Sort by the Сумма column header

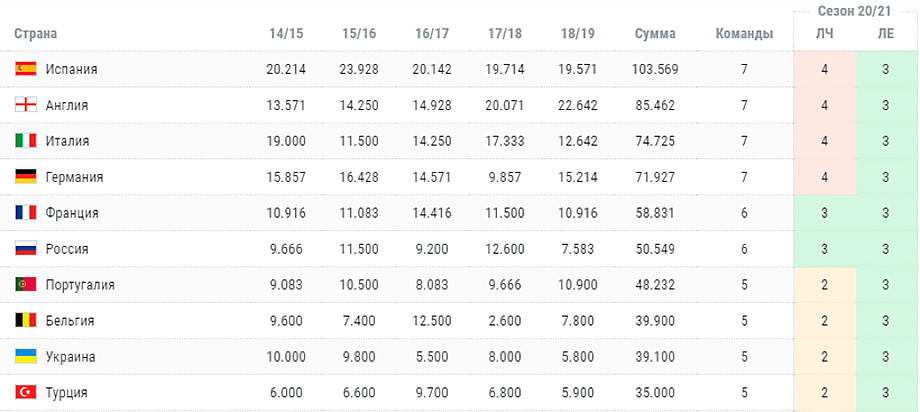pos(655,33)
